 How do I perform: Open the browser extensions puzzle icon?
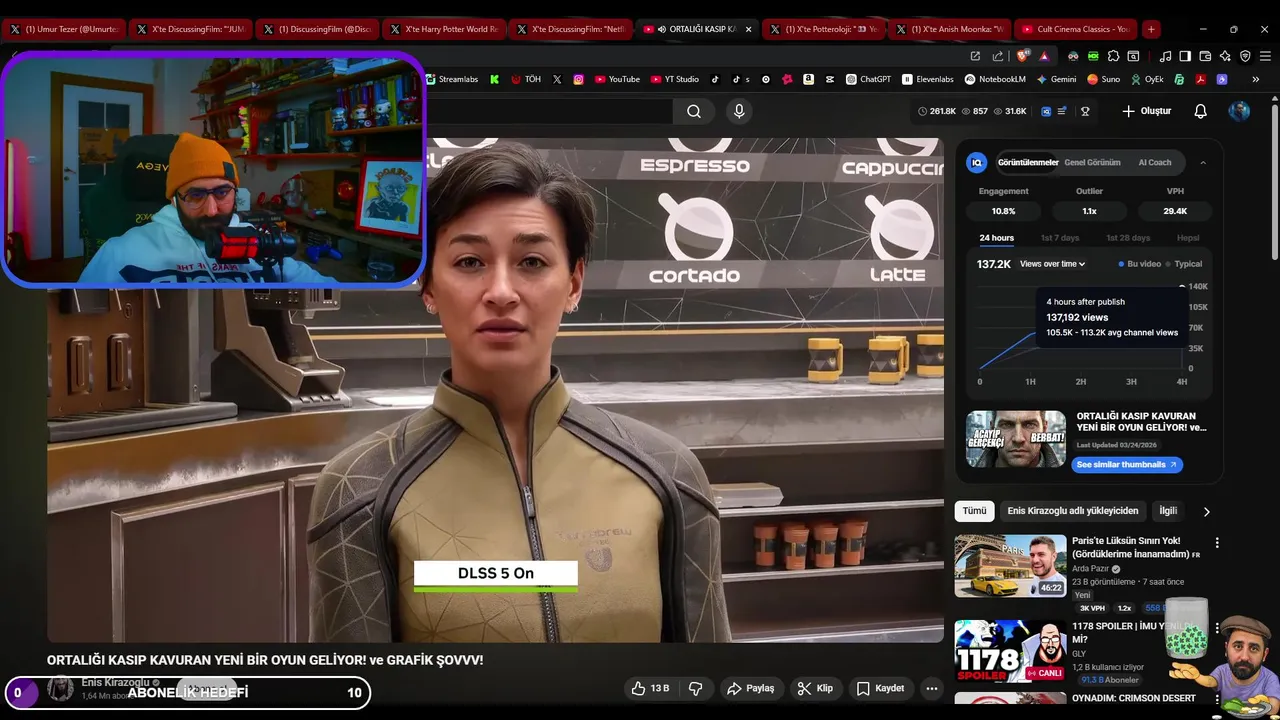coord(1113,56)
